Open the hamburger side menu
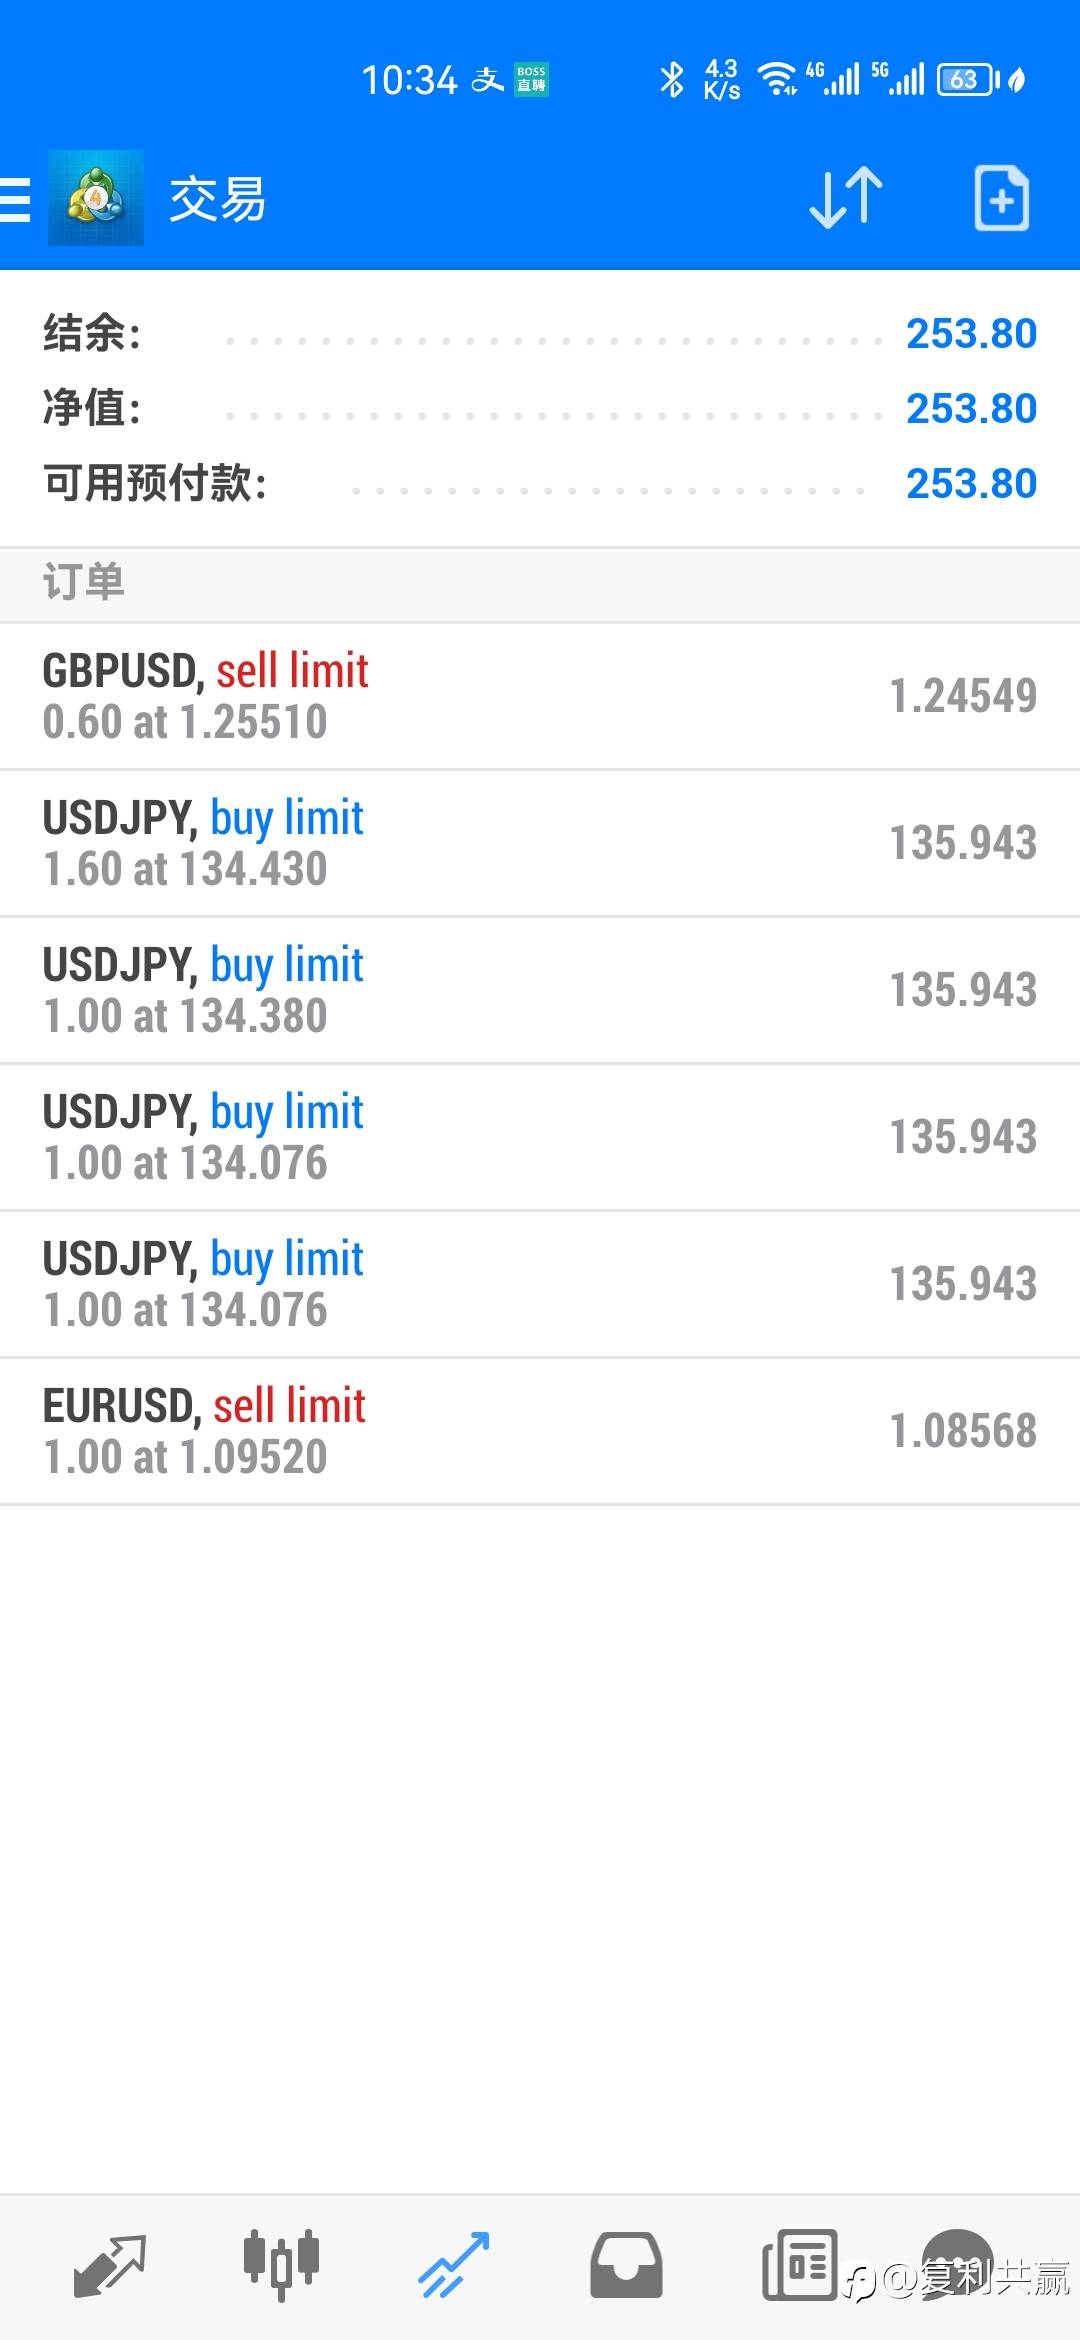Viewport: 1080px width, 2340px height. 16,199
